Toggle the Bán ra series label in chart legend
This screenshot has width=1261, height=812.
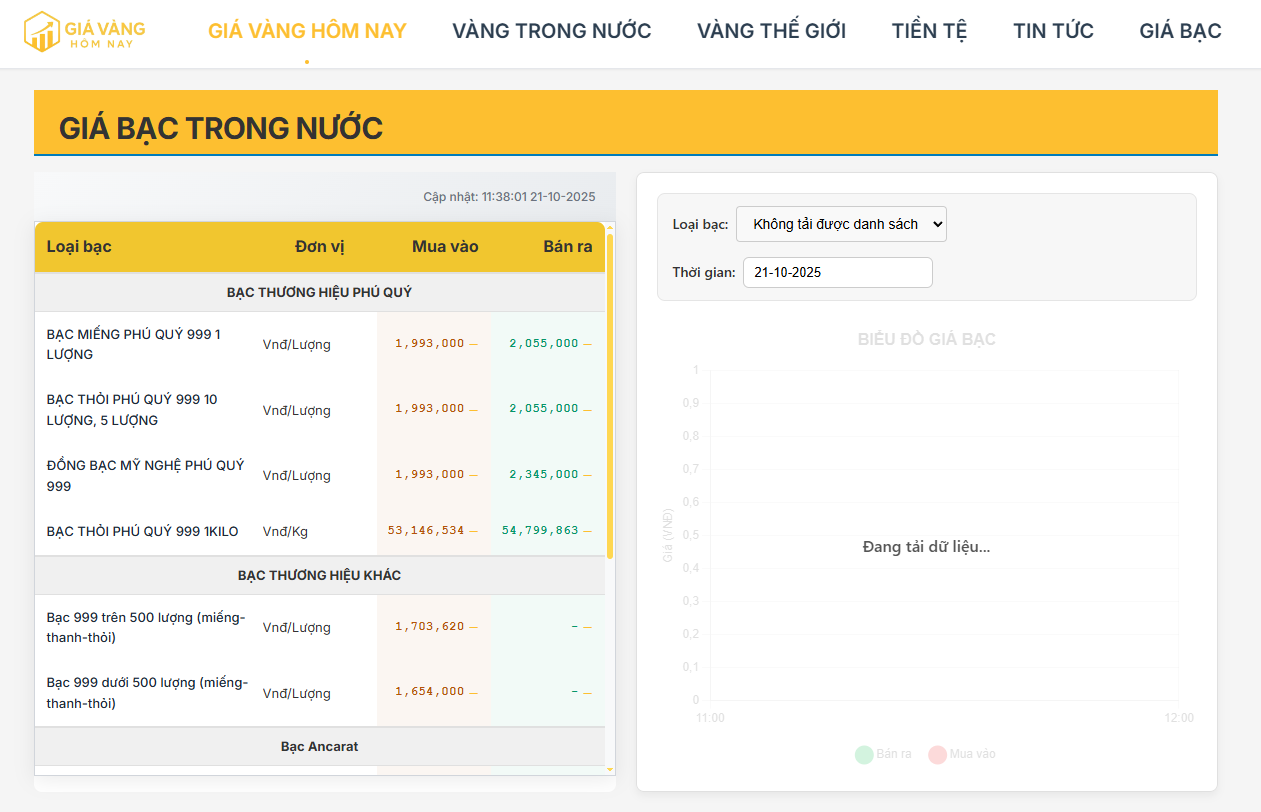[x=893, y=754]
